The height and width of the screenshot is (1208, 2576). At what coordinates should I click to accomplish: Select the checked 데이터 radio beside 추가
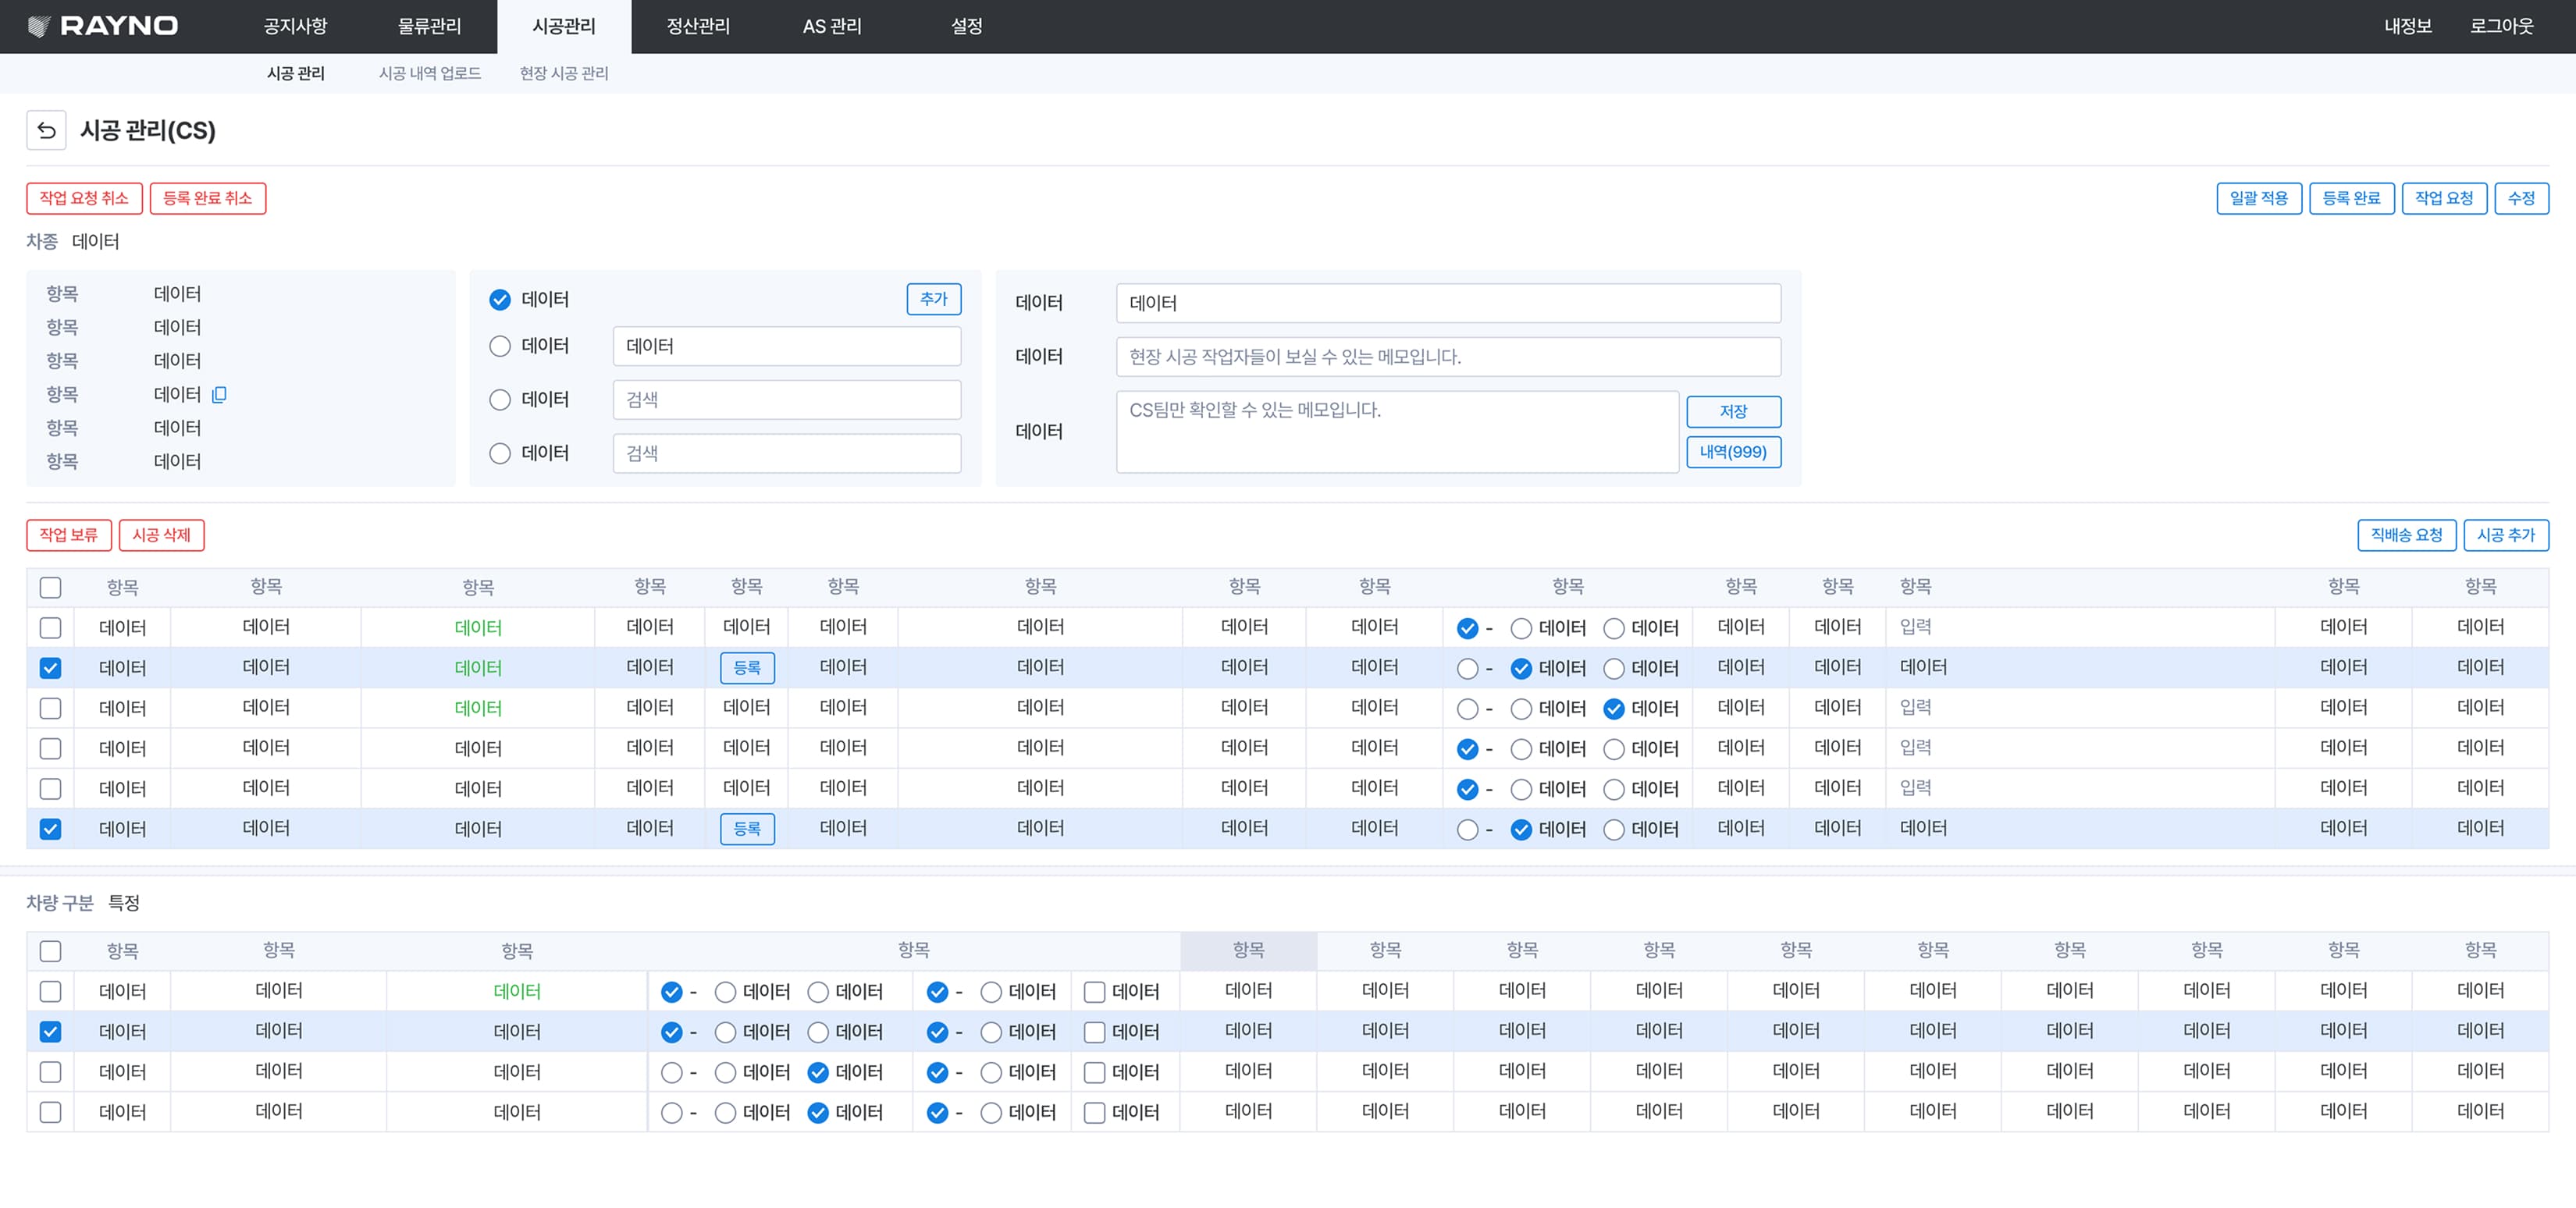coord(500,300)
